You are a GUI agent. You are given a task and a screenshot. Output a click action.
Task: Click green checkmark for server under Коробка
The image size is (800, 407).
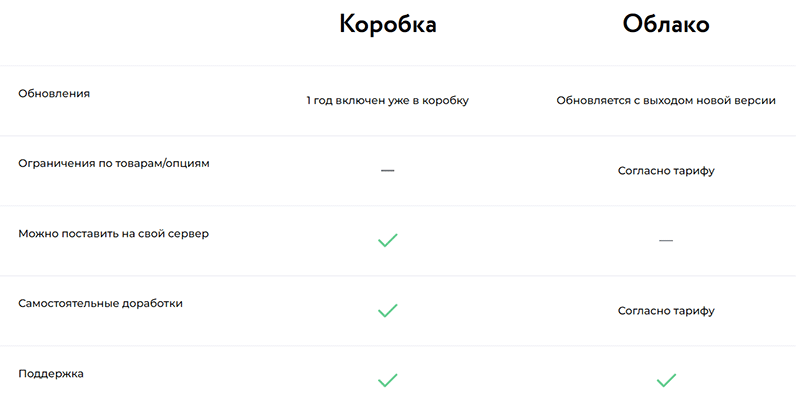pos(388,240)
